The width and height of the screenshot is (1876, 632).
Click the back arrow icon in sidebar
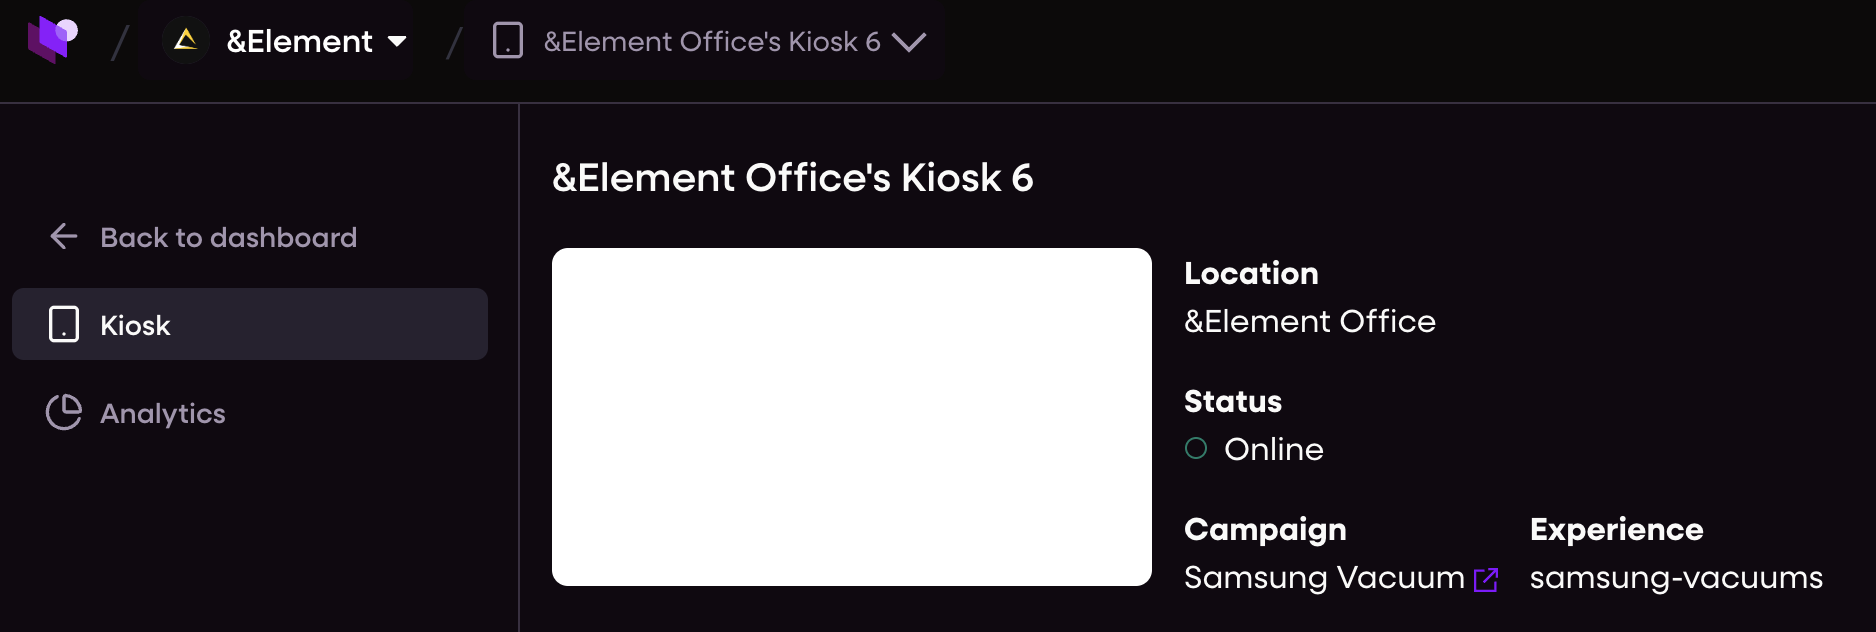64,237
